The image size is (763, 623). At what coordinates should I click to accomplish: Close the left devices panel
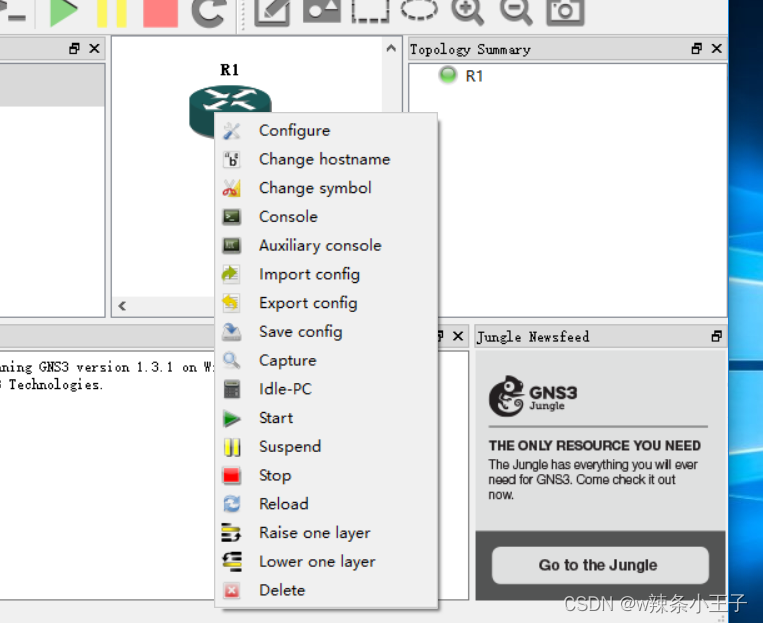[x=94, y=49]
